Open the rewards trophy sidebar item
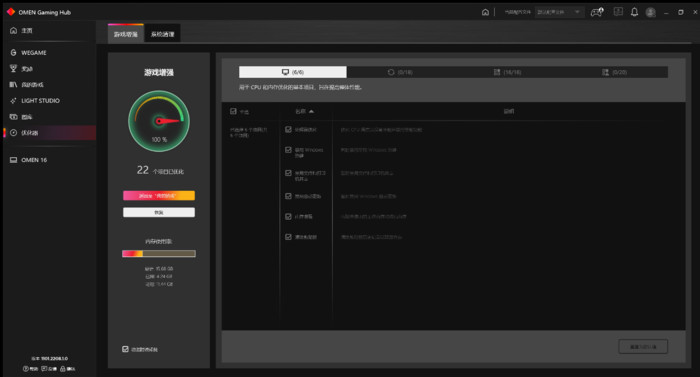Image resolution: width=700 pixels, height=377 pixels. point(21,68)
